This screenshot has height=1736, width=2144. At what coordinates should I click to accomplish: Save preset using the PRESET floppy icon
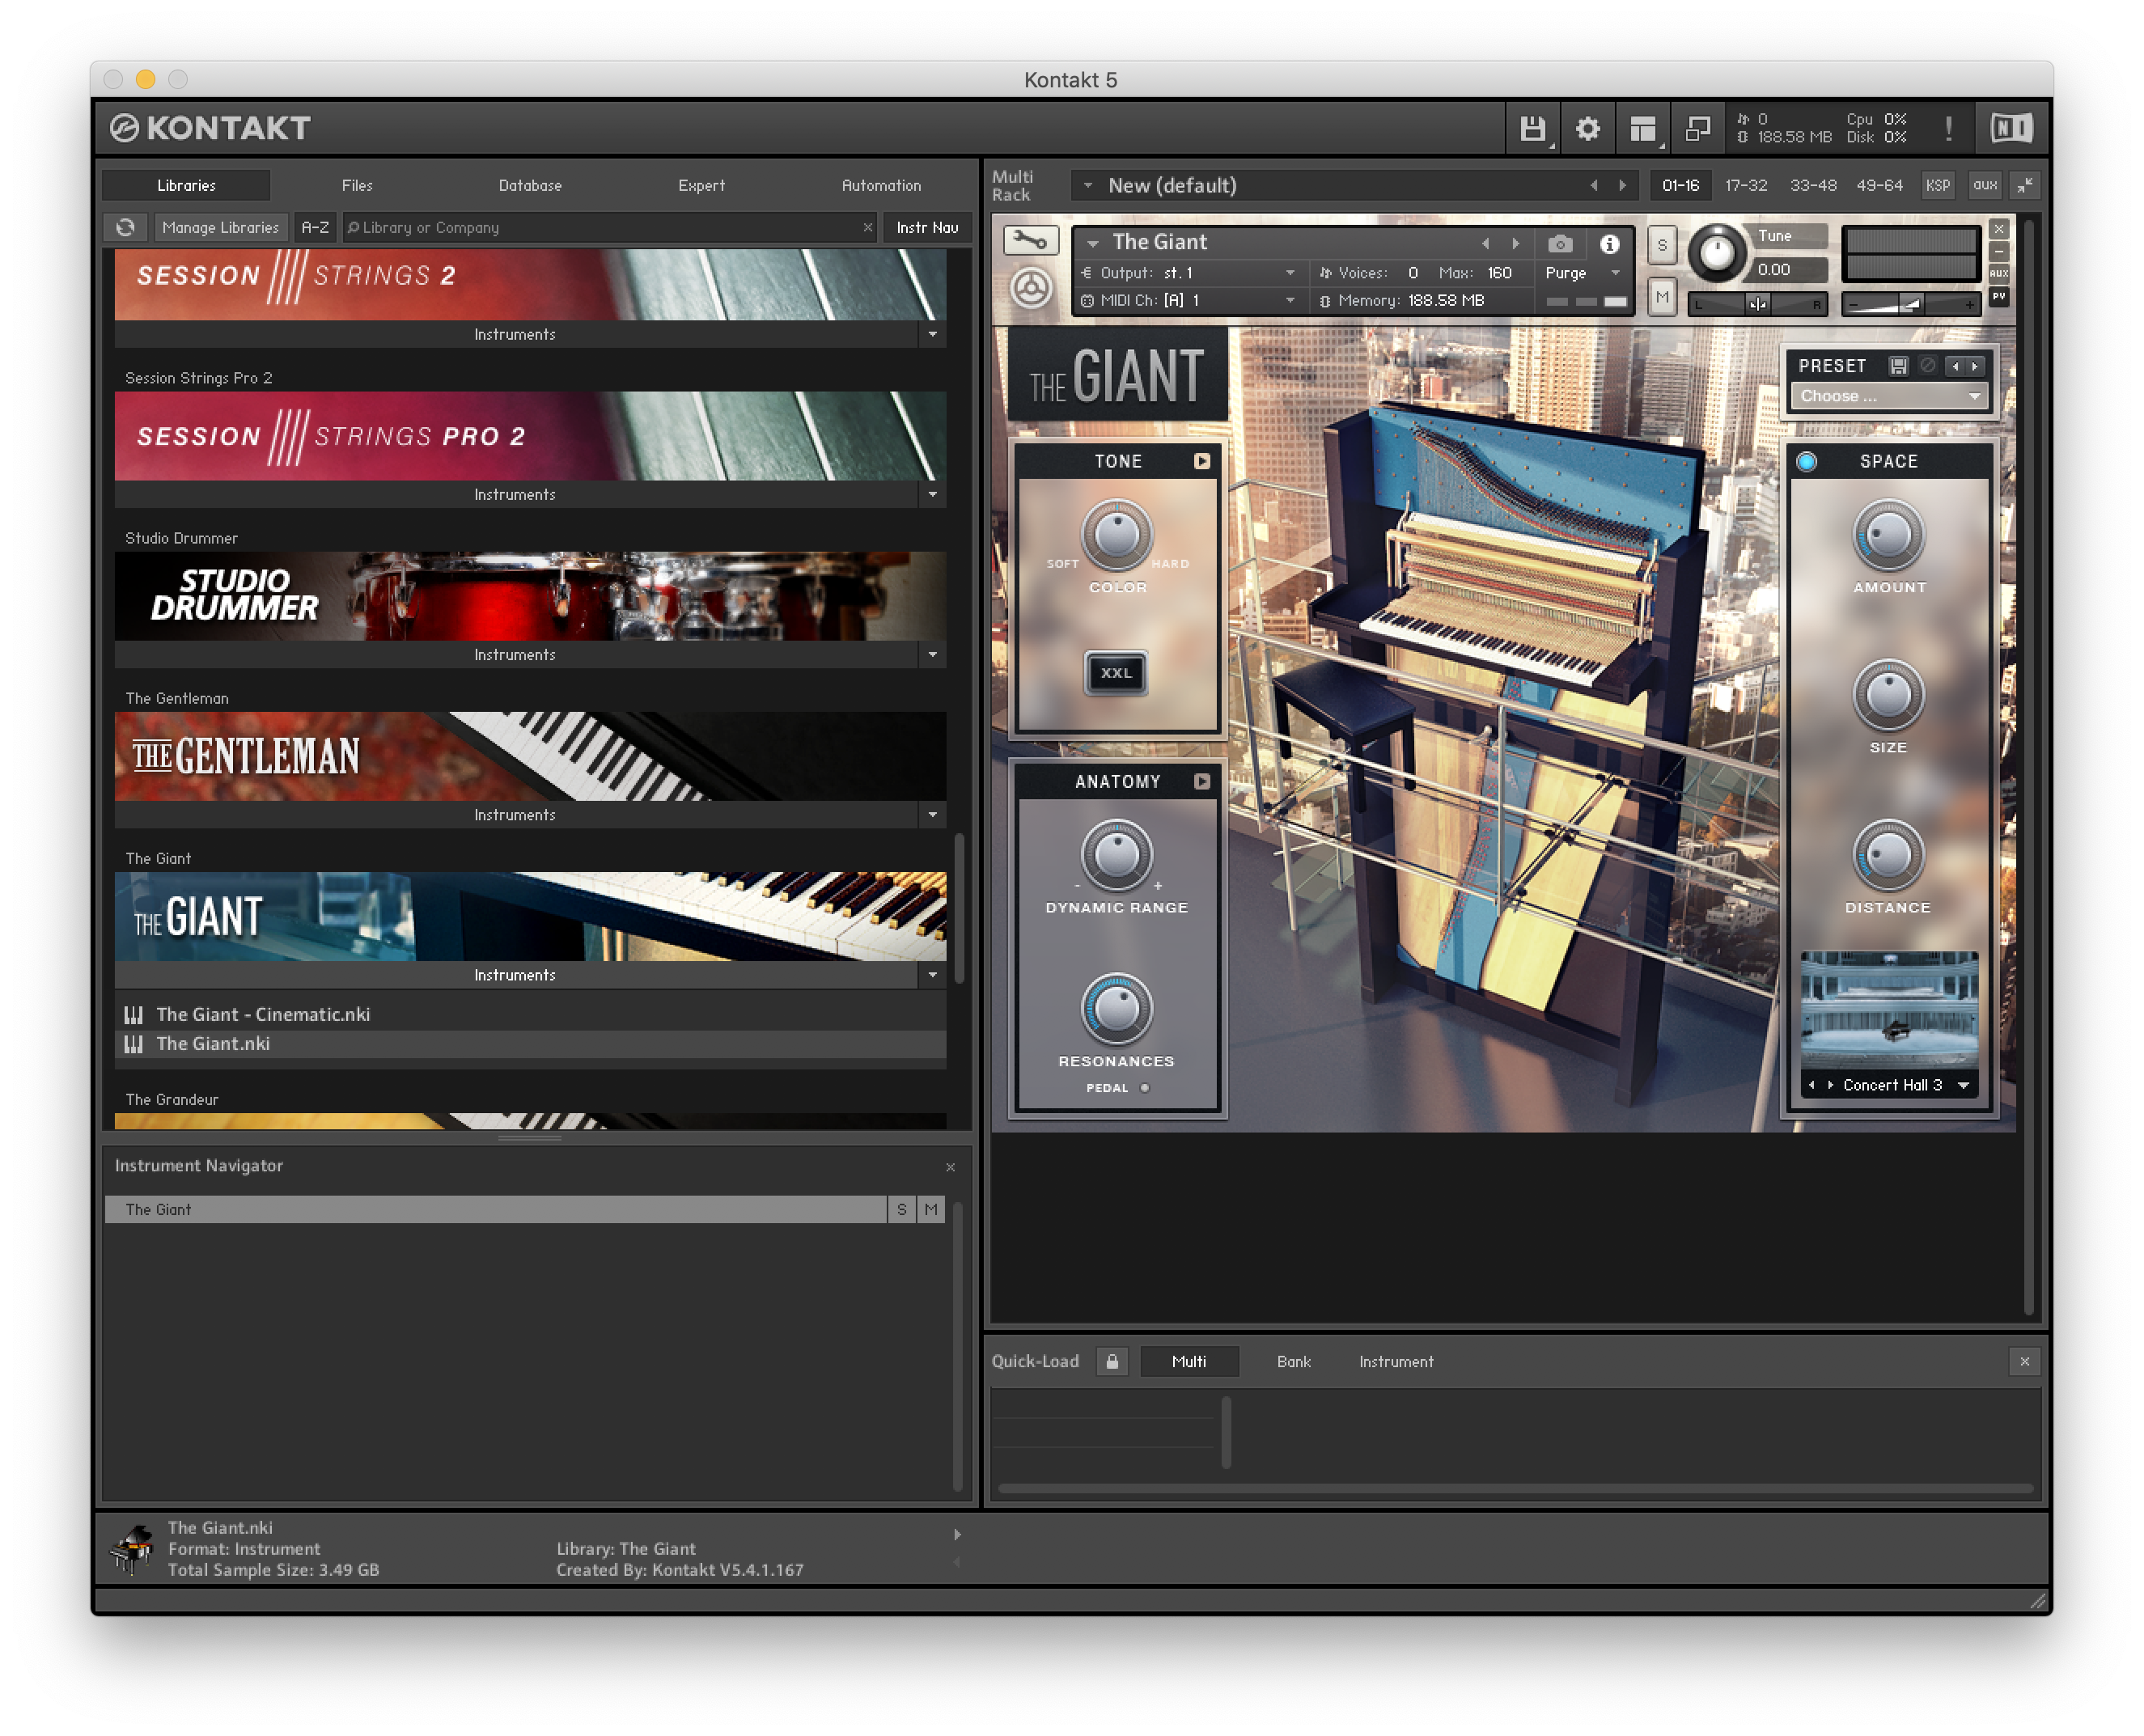pos(1898,366)
